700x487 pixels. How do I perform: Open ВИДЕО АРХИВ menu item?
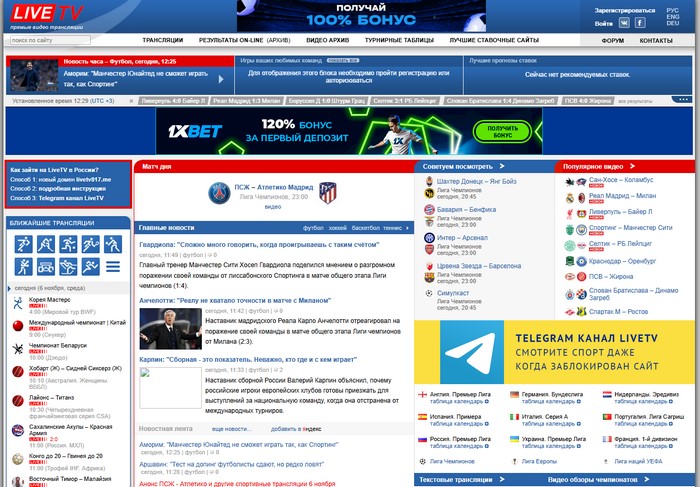328,40
